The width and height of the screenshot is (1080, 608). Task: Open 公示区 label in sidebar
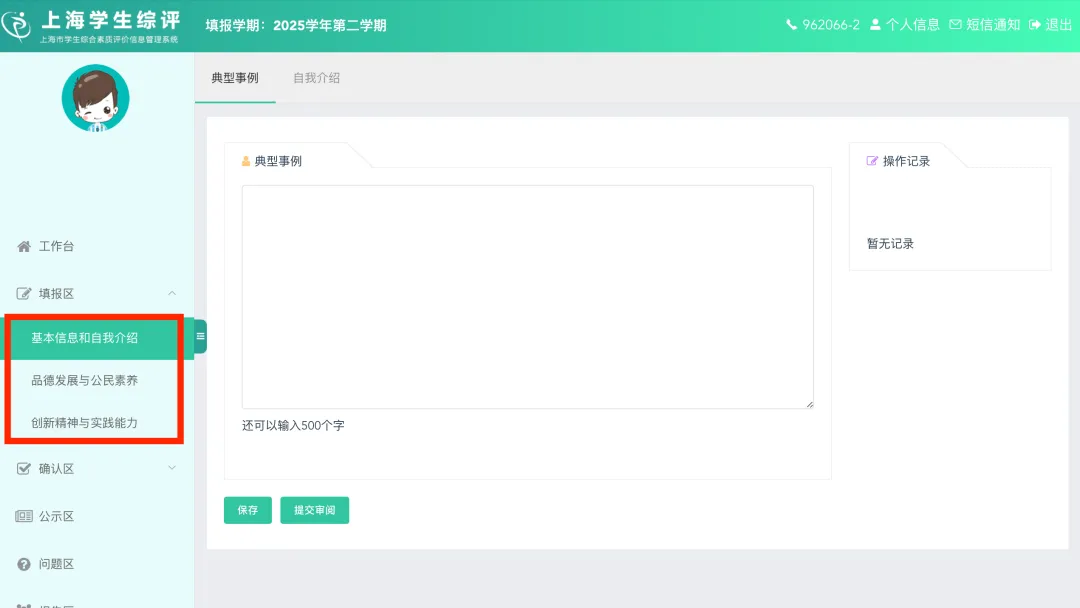(x=56, y=516)
